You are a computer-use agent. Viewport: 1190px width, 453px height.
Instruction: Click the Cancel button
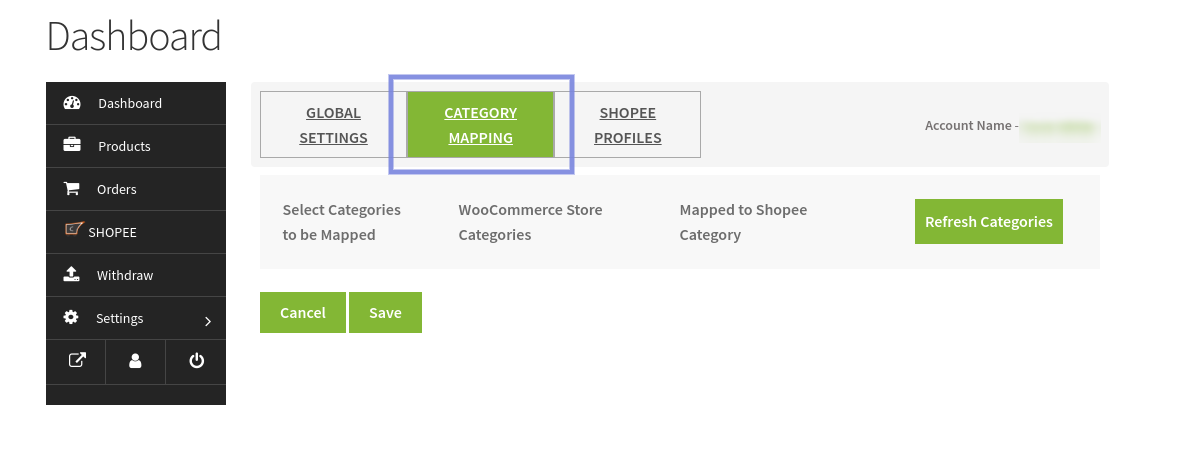[x=303, y=312]
